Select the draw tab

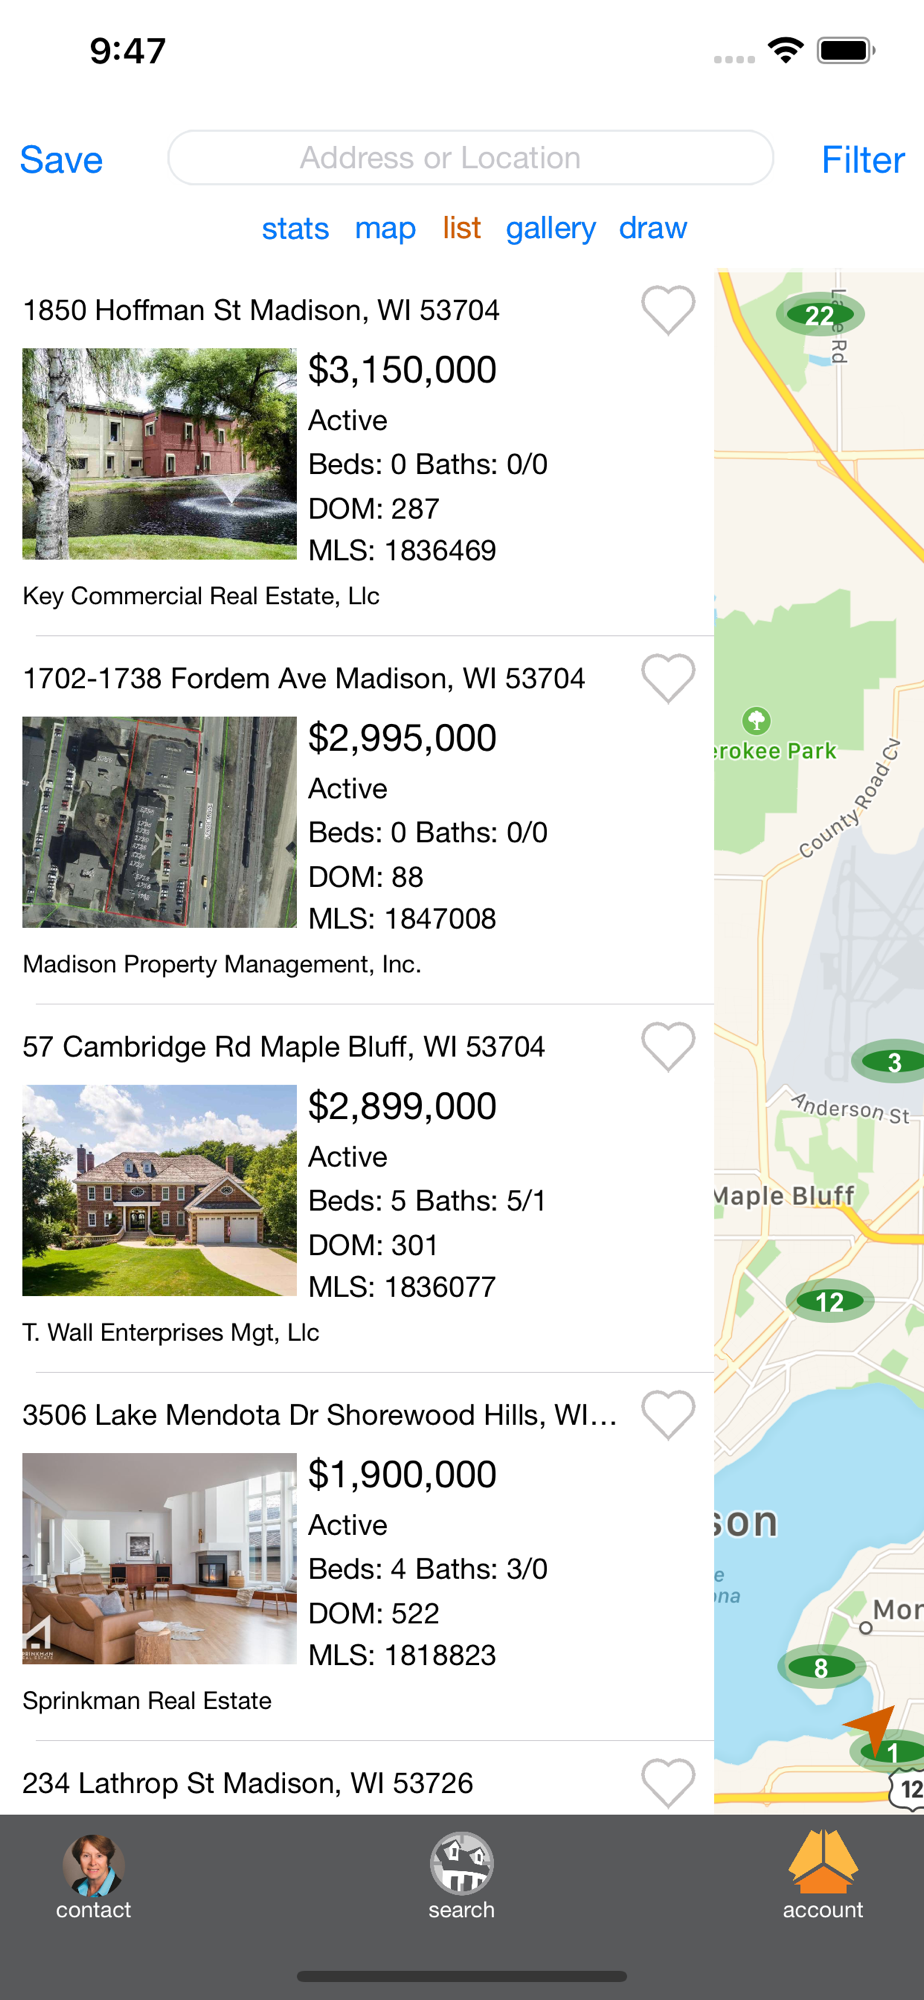click(653, 228)
